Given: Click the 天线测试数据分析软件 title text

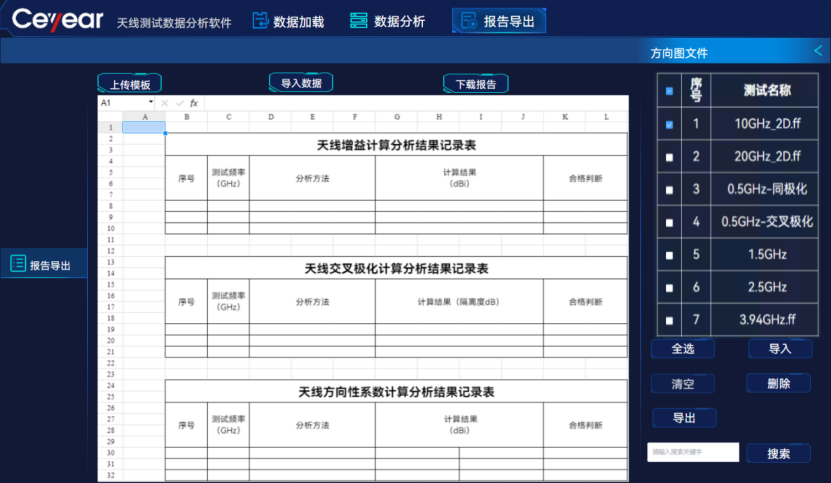Looking at the screenshot, I should click(x=174, y=23).
